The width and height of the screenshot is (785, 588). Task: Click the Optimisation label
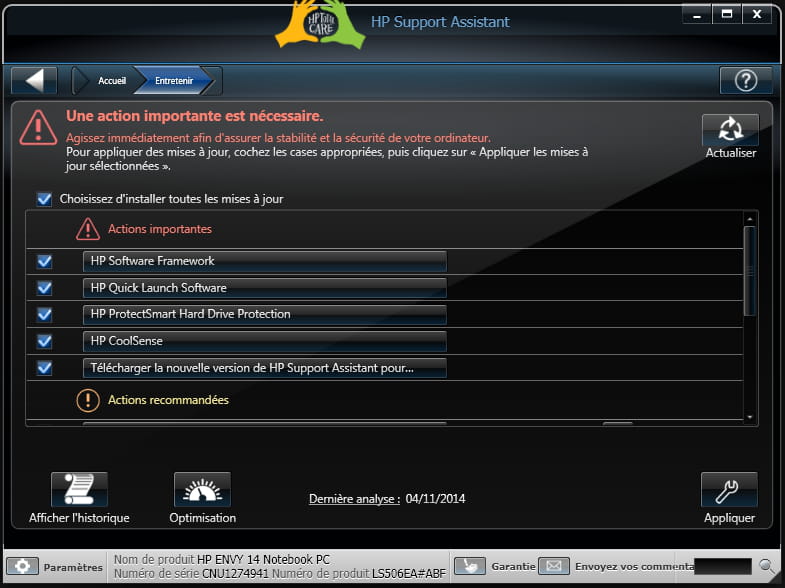[202, 518]
